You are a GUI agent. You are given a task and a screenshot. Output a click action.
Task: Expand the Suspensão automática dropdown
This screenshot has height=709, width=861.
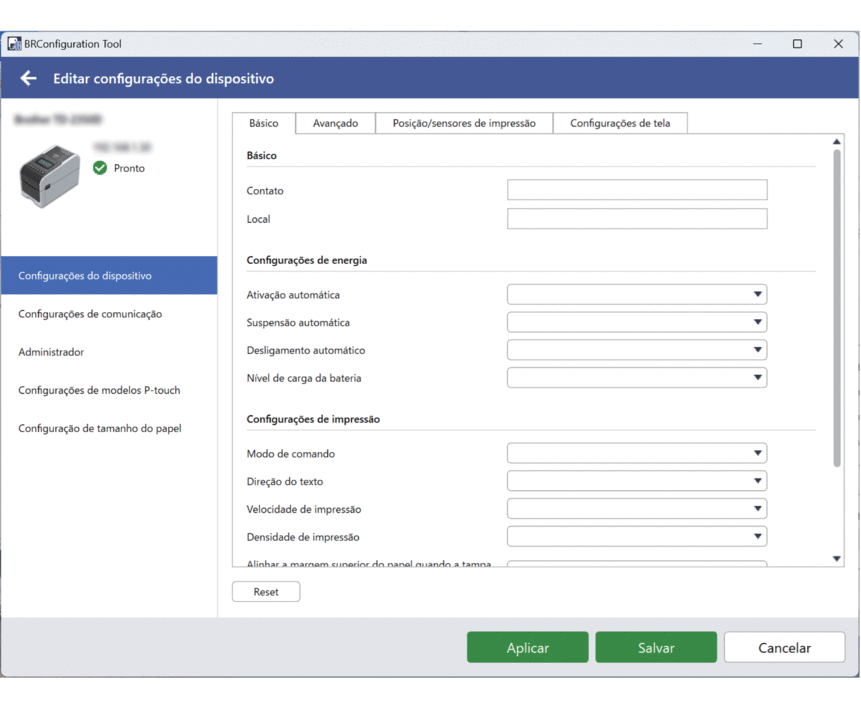pos(636,322)
